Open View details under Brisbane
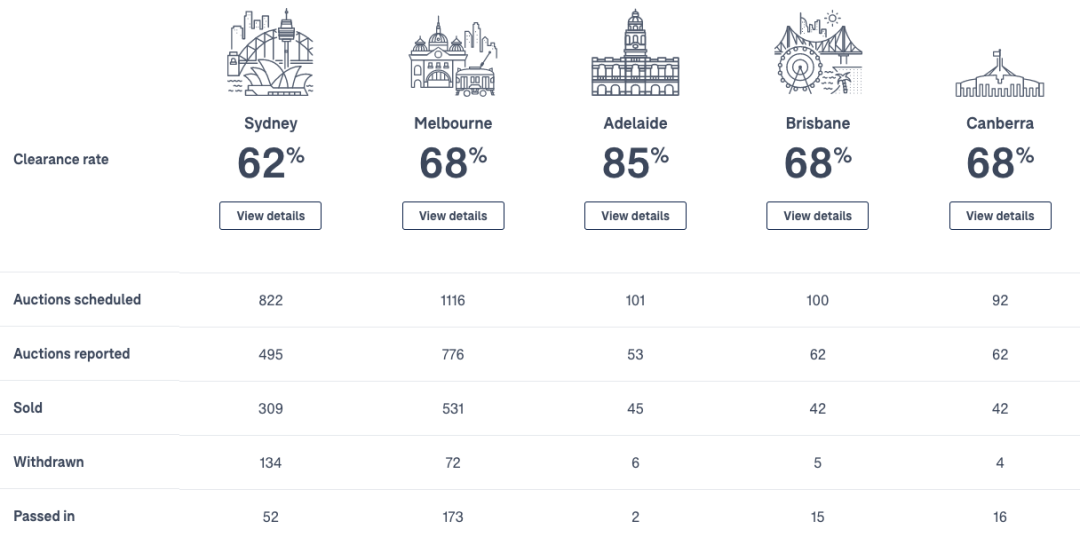This screenshot has width=1080, height=545. 818,216
